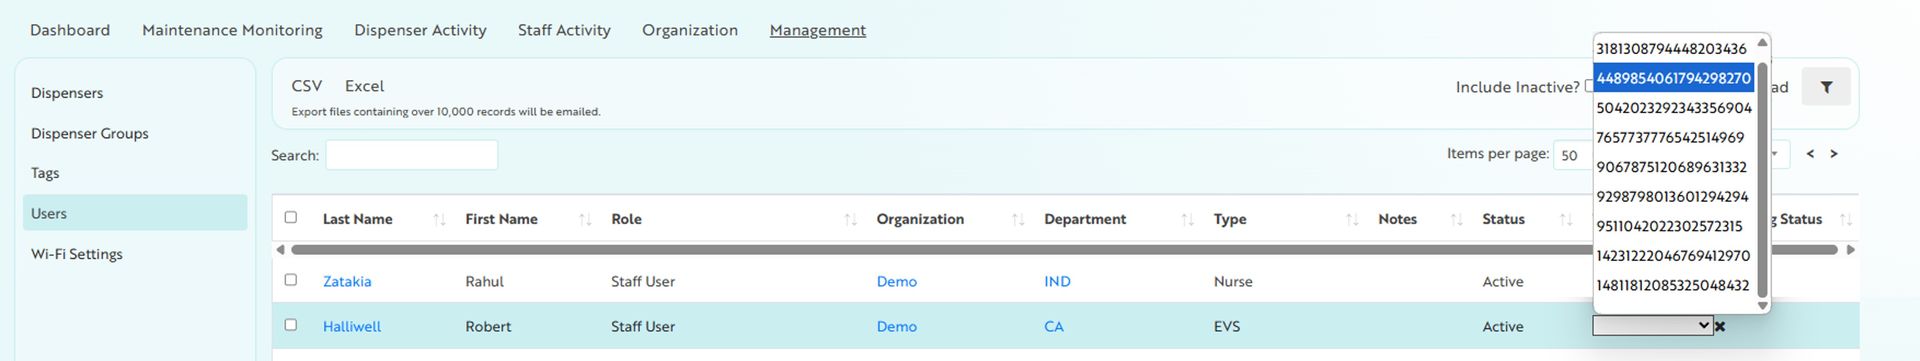The image size is (1920, 361).
Task: Select option 7657737776542514969
Action: [1673, 138]
